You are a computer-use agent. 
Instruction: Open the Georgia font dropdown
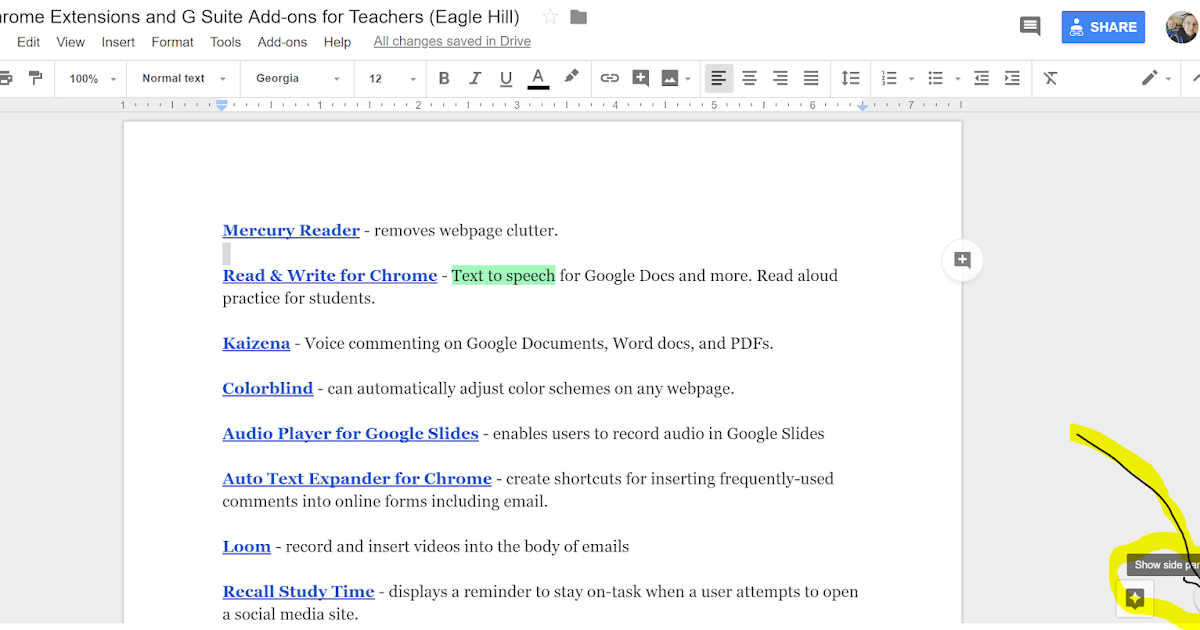click(298, 78)
